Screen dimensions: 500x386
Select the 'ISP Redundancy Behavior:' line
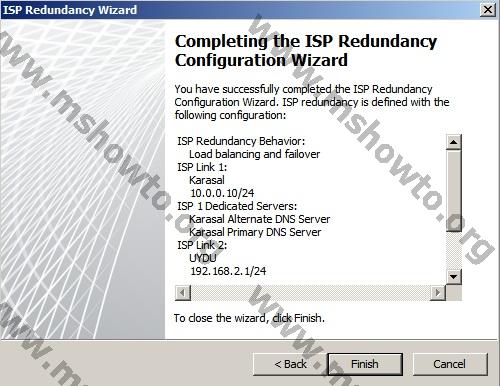(241, 141)
